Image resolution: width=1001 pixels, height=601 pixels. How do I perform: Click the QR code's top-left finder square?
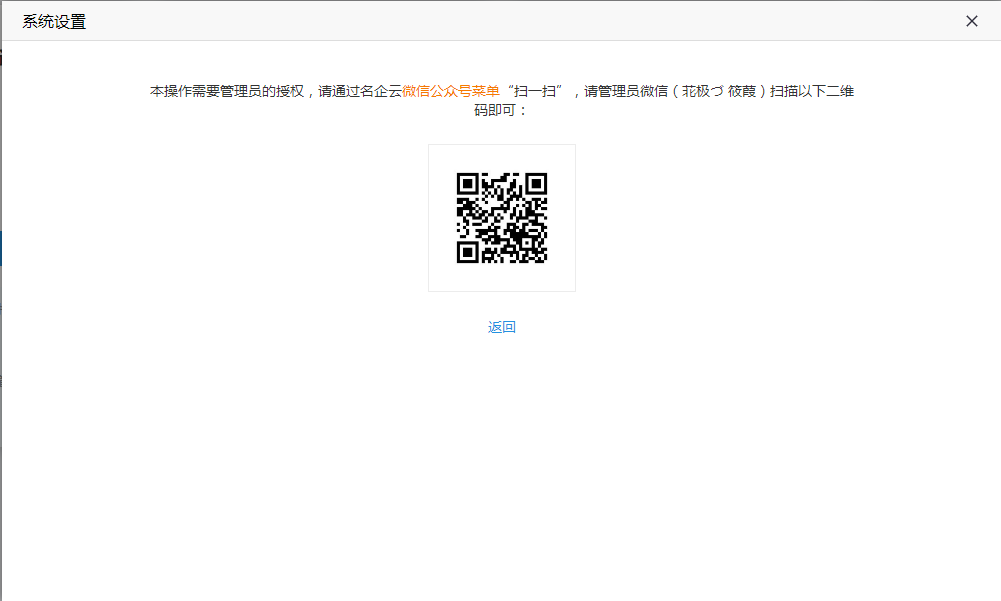click(x=467, y=183)
